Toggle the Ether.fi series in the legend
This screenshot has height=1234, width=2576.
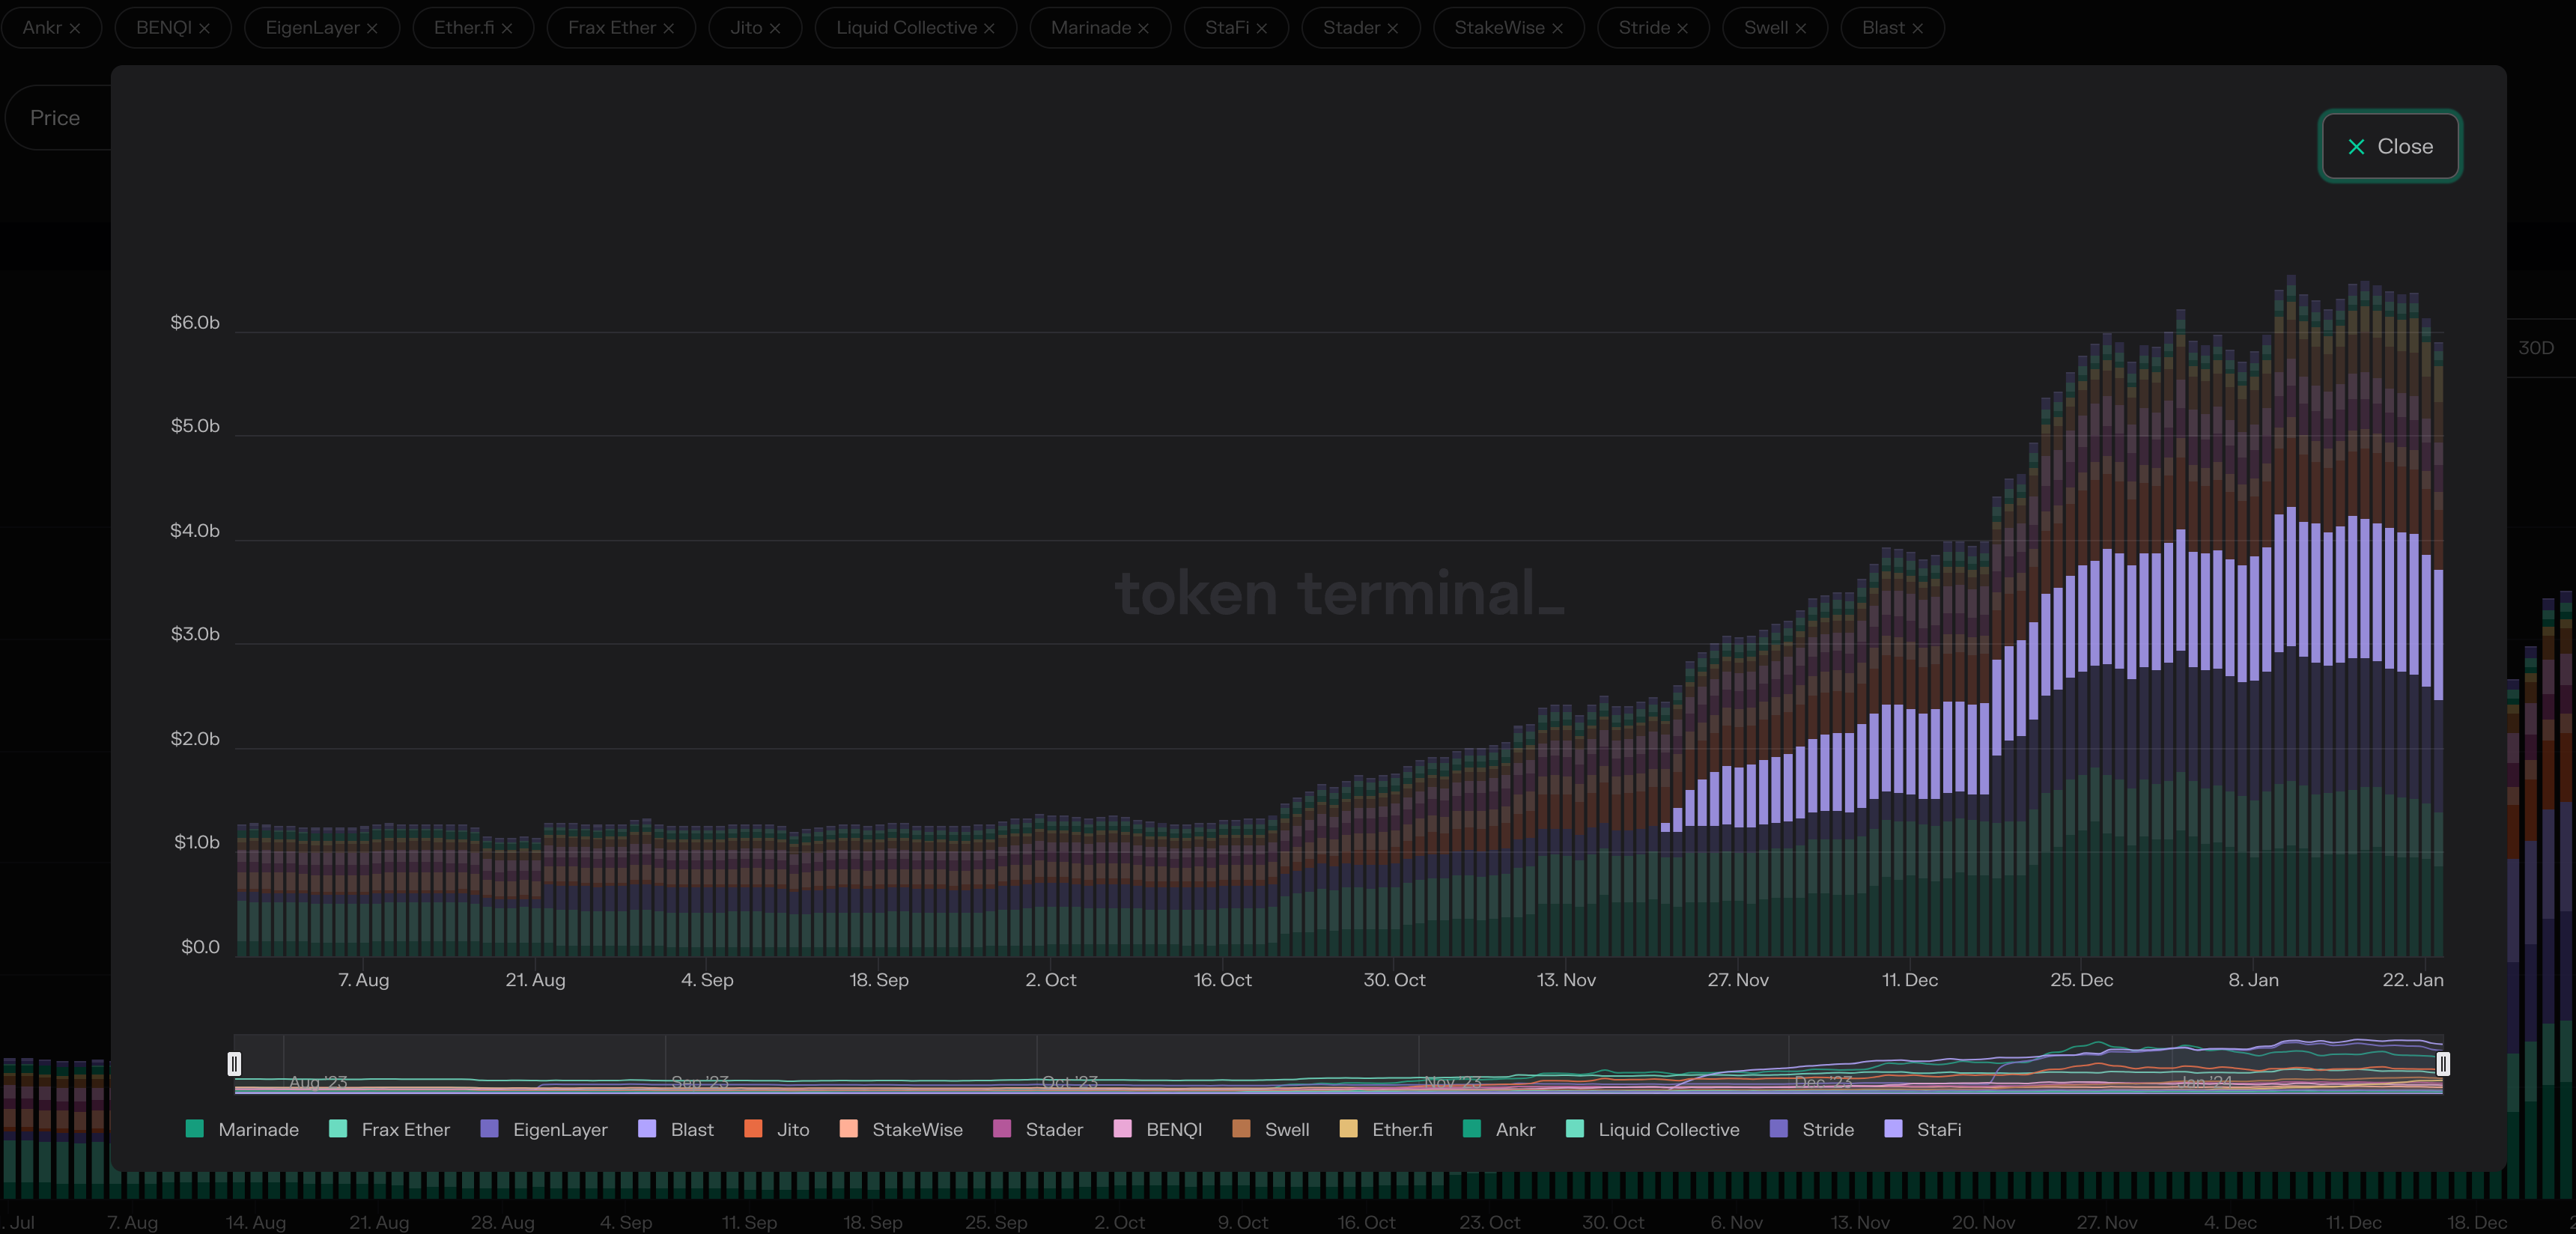[1401, 1129]
